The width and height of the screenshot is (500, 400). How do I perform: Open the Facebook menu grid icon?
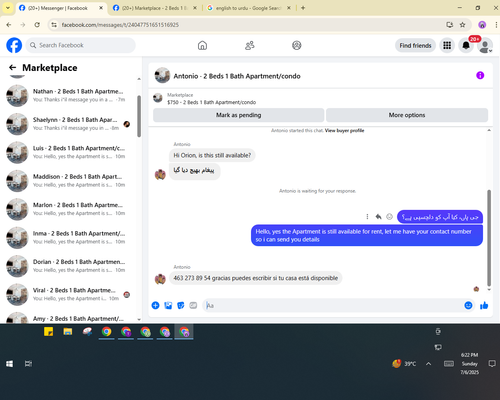click(x=447, y=45)
